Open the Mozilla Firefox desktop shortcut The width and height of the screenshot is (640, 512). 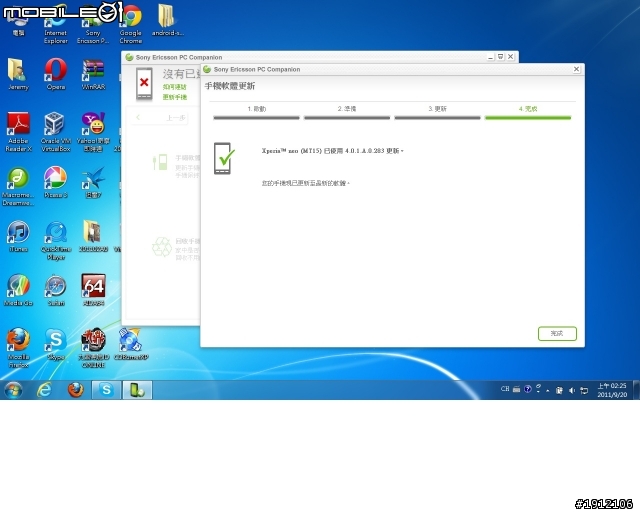tap(18, 348)
